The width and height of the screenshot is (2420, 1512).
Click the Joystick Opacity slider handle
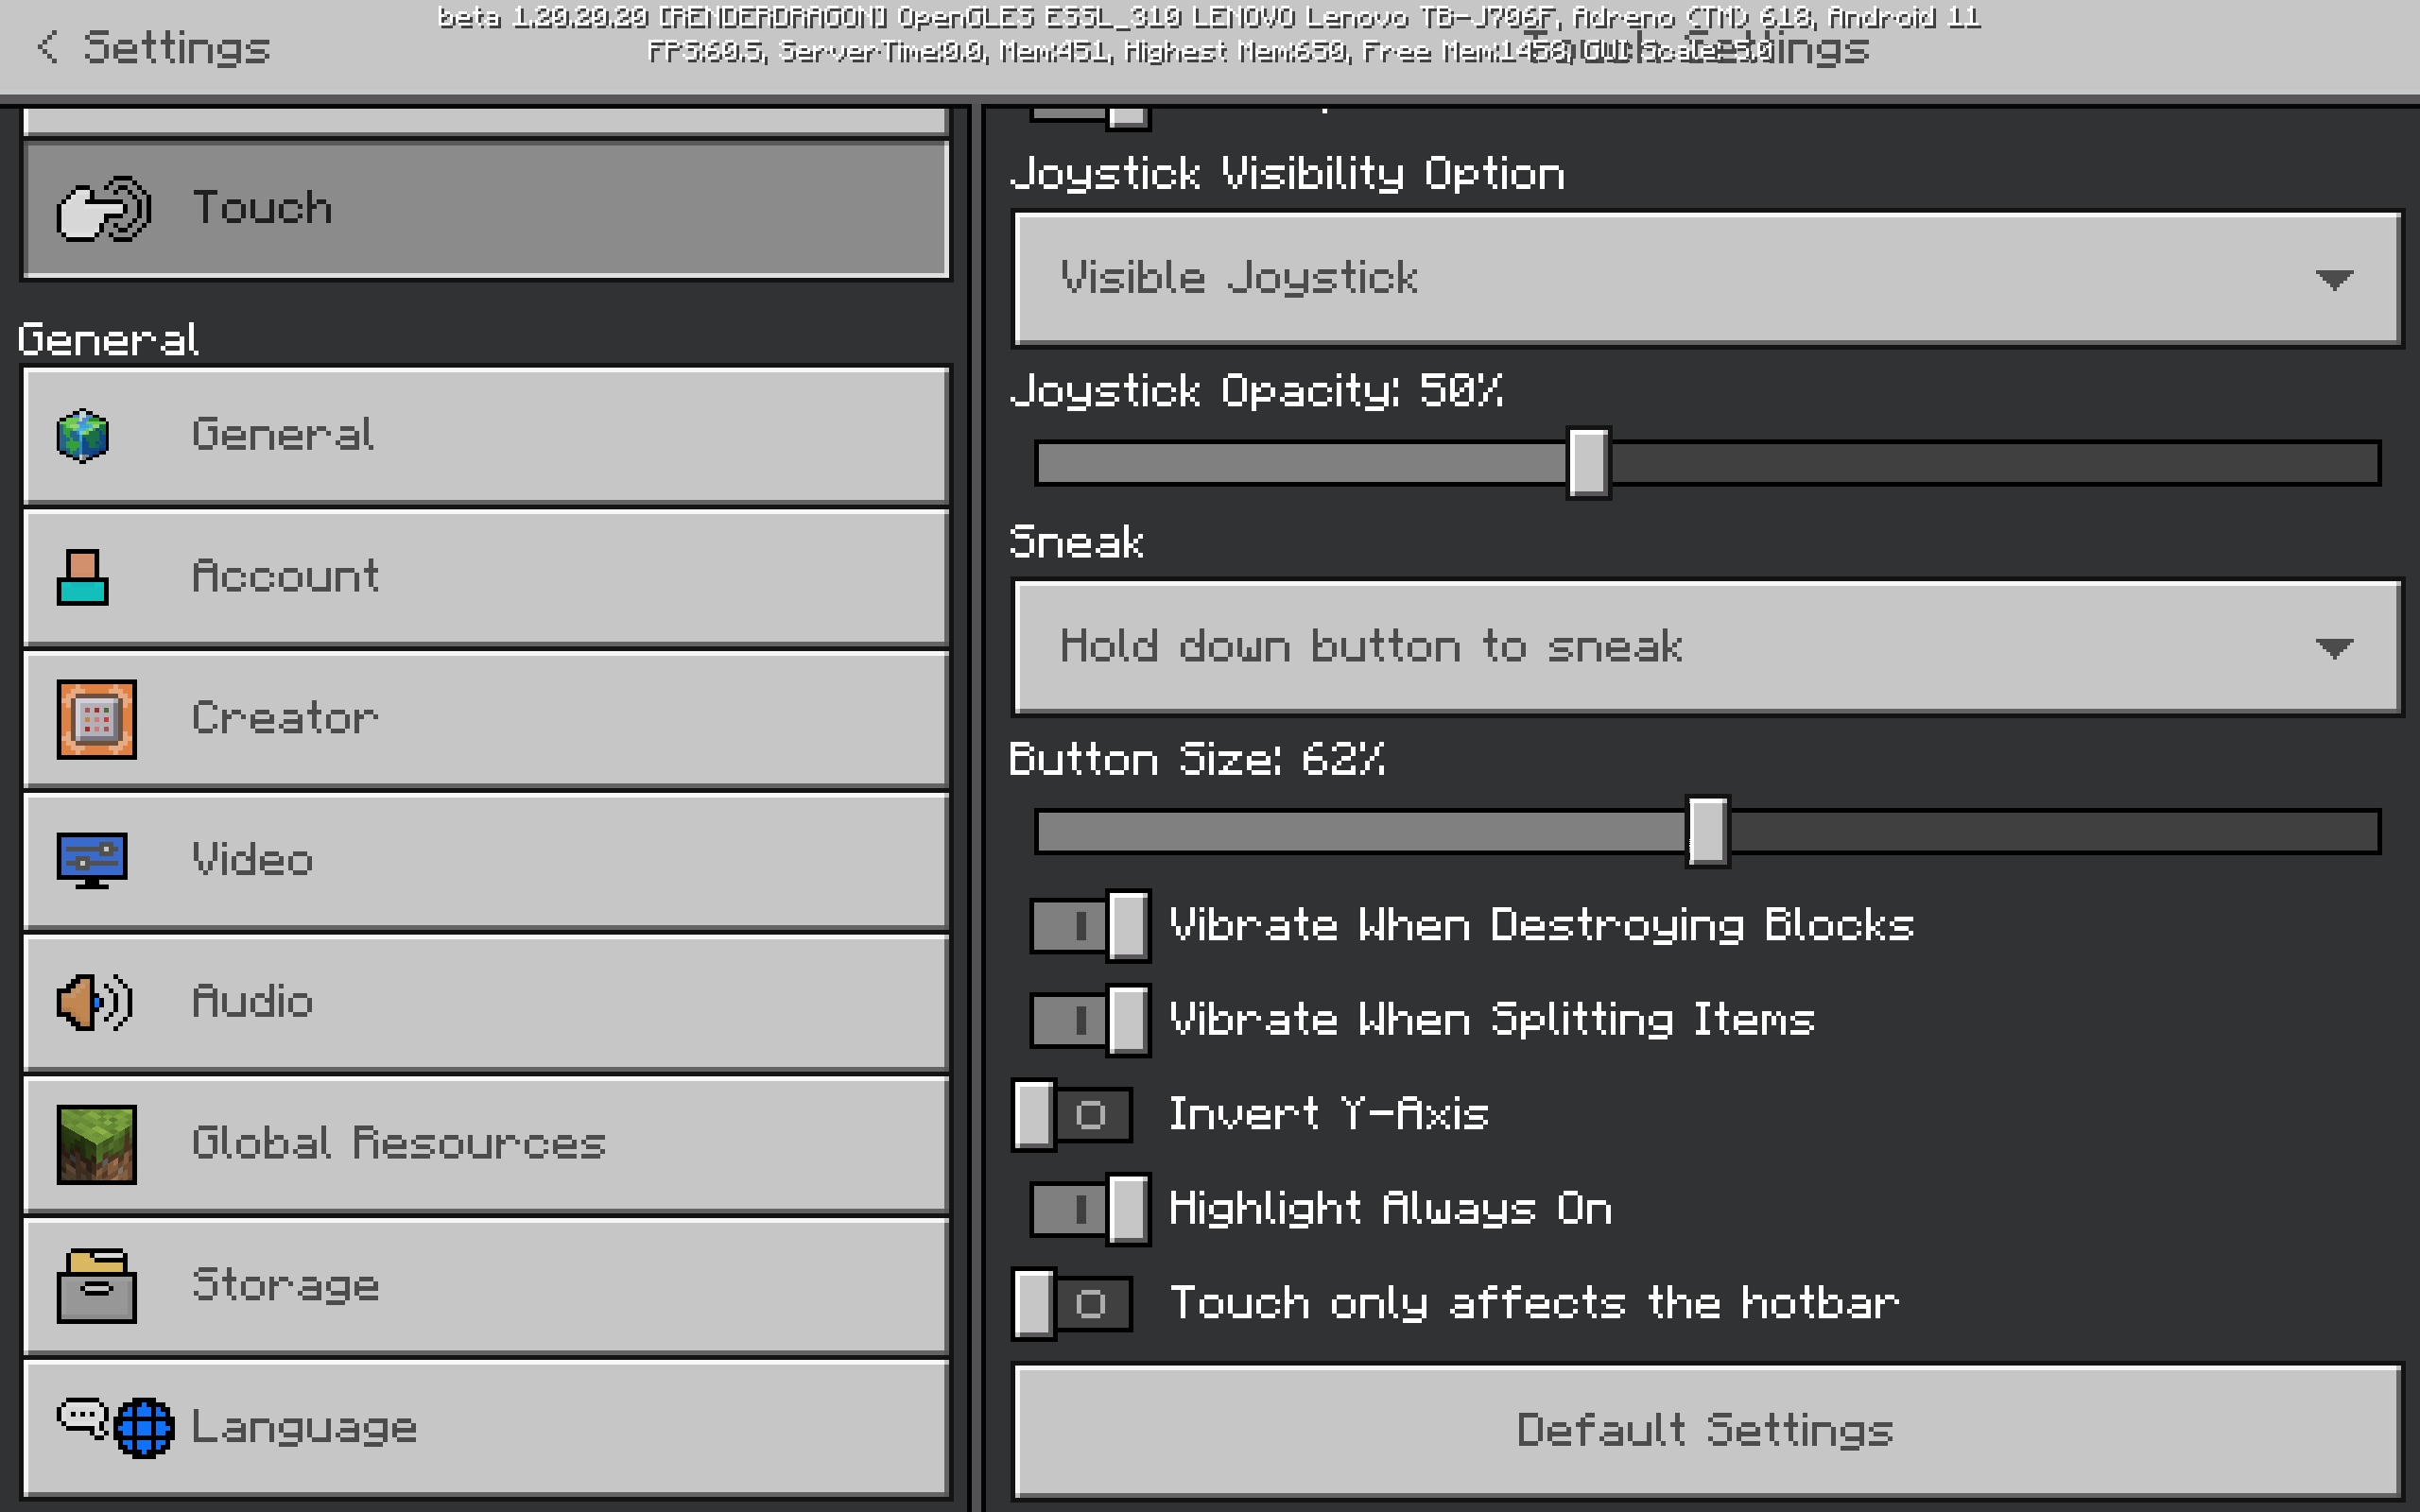(x=1588, y=463)
